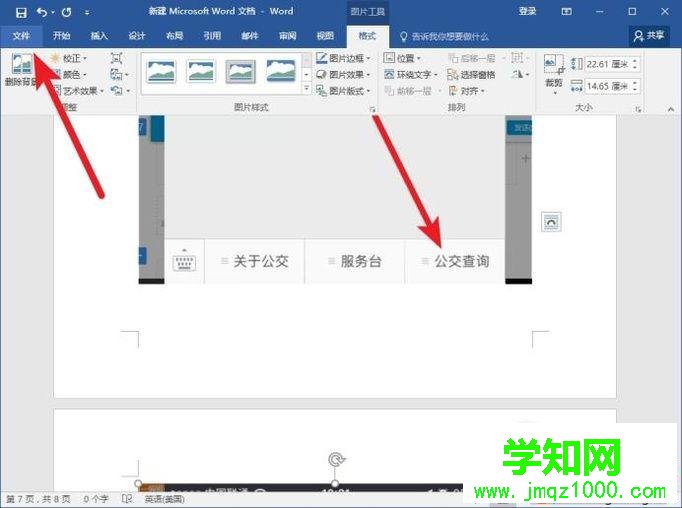682x508 pixels.
Task: Click the change picture icon
Action: point(118,75)
